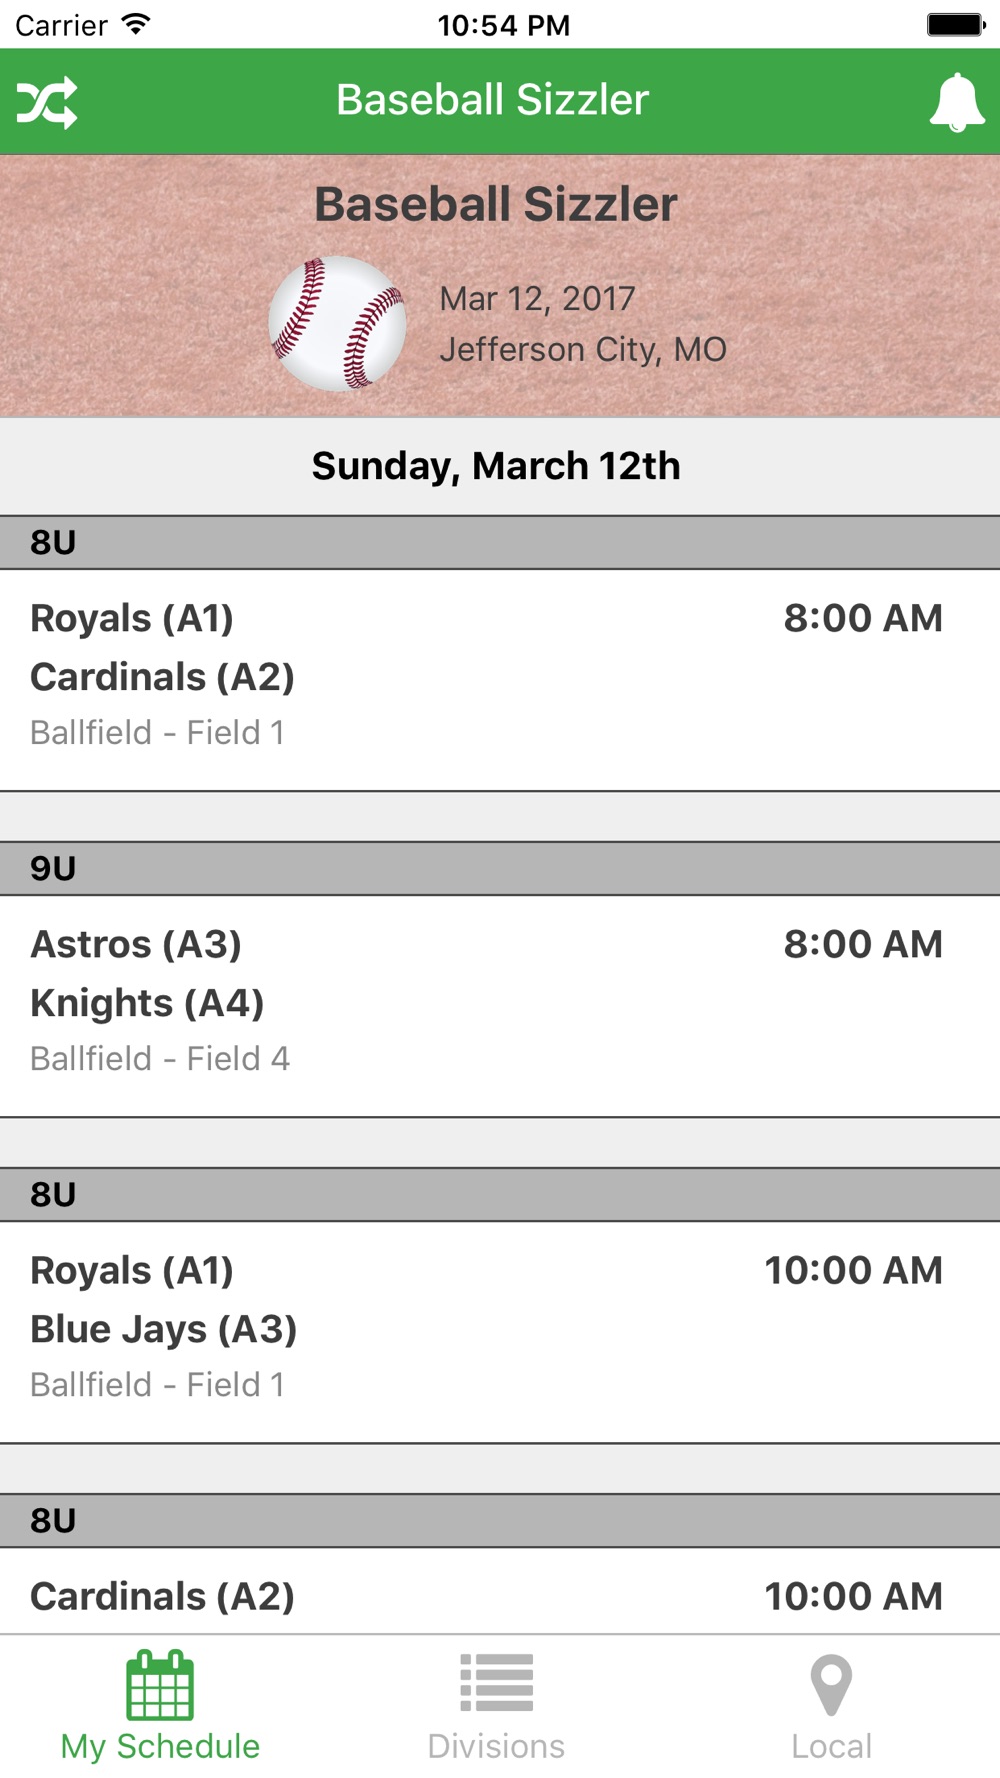
Task: Select the My Schedule calendar icon
Action: (x=160, y=1685)
